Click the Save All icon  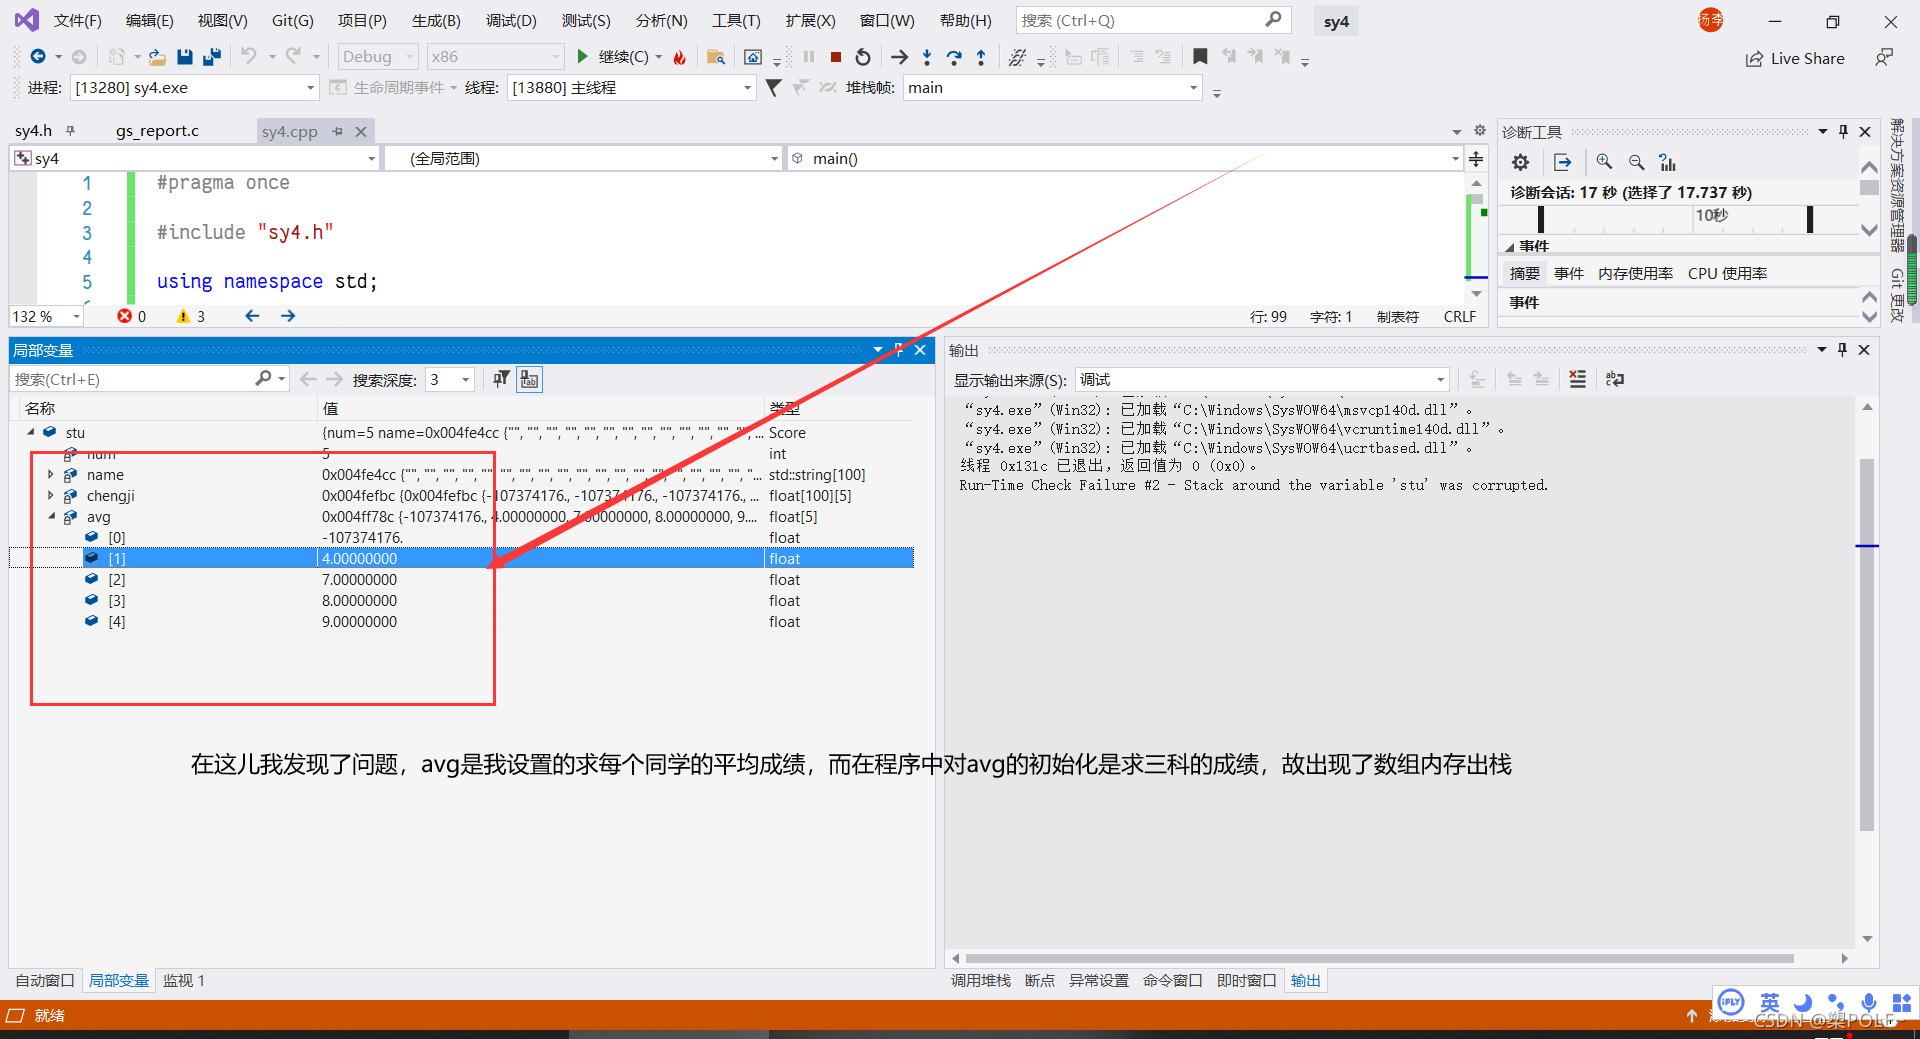pyautogui.click(x=211, y=57)
